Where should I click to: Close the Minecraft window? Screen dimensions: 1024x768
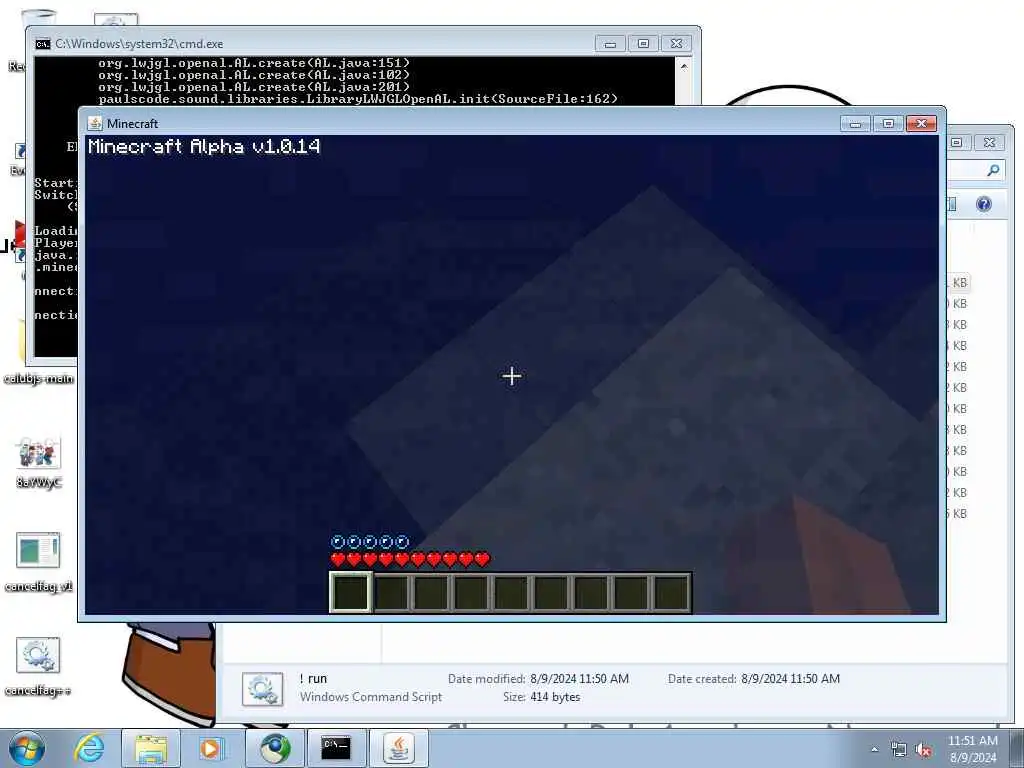[x=921, y=123]
